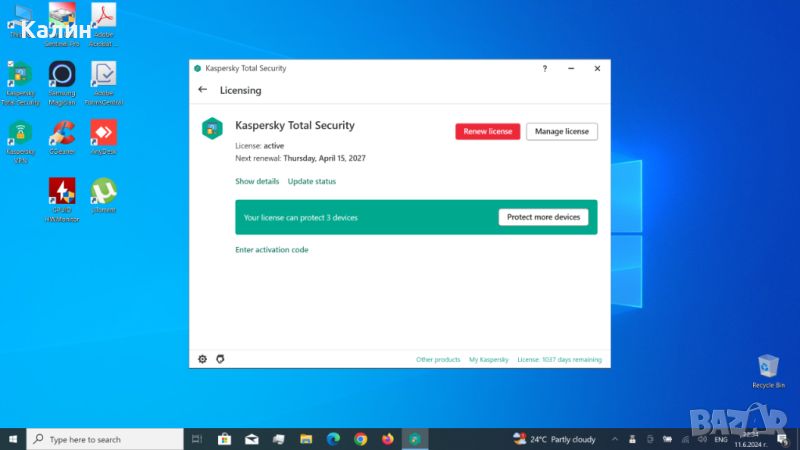Click Protect more devices button
The image size is (800, 450).
tap(543, 217)
